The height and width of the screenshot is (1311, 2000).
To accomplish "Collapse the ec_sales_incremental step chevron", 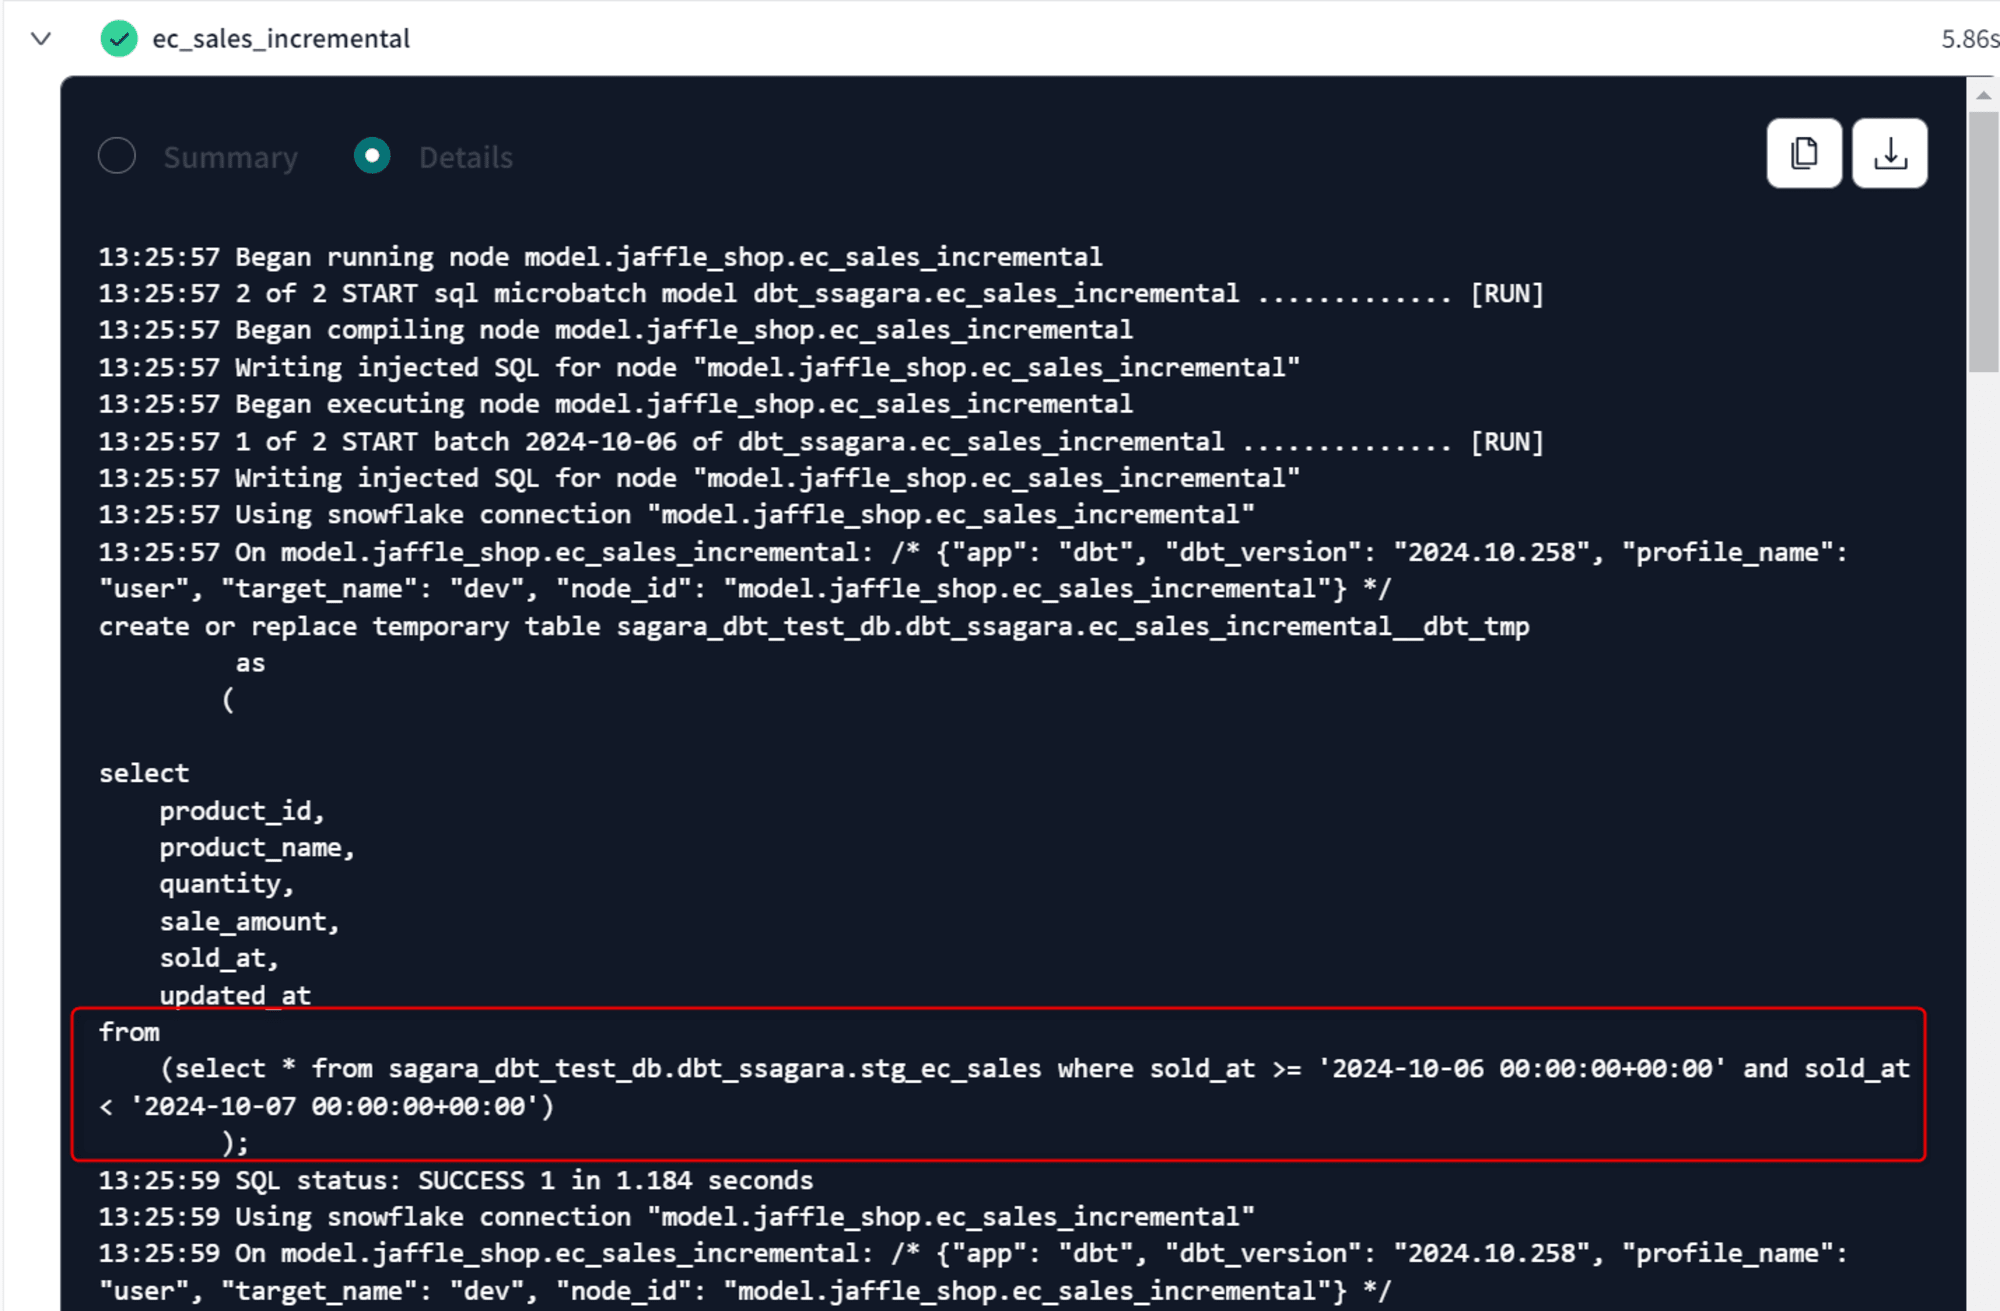I will click(x=41, y=39).
